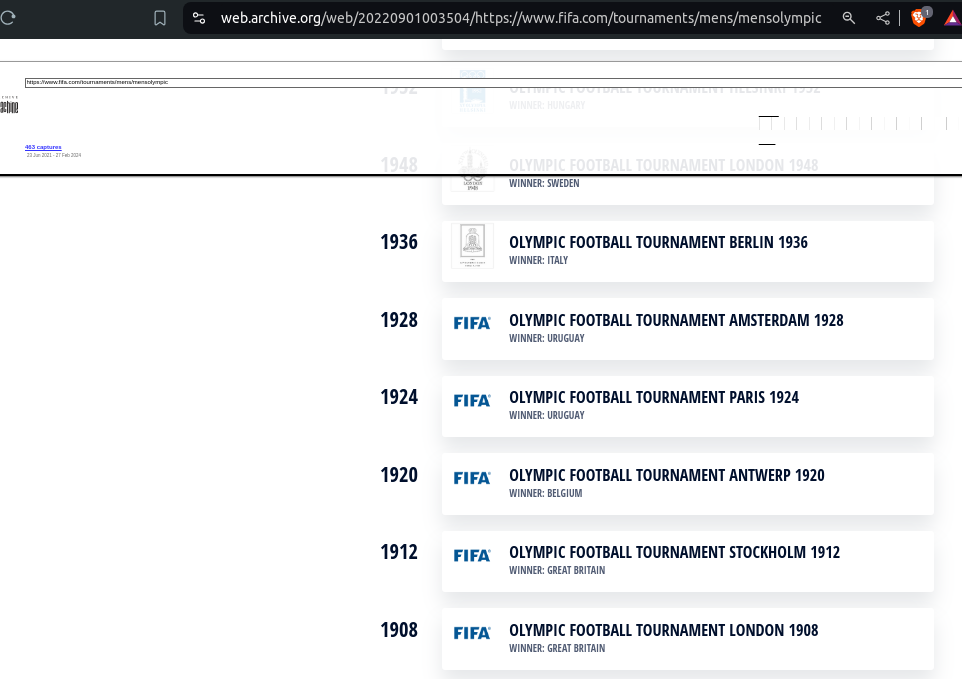
Task: Click "Winner: Uruguay" under Paris 1924
Action: tap(547, 416)
